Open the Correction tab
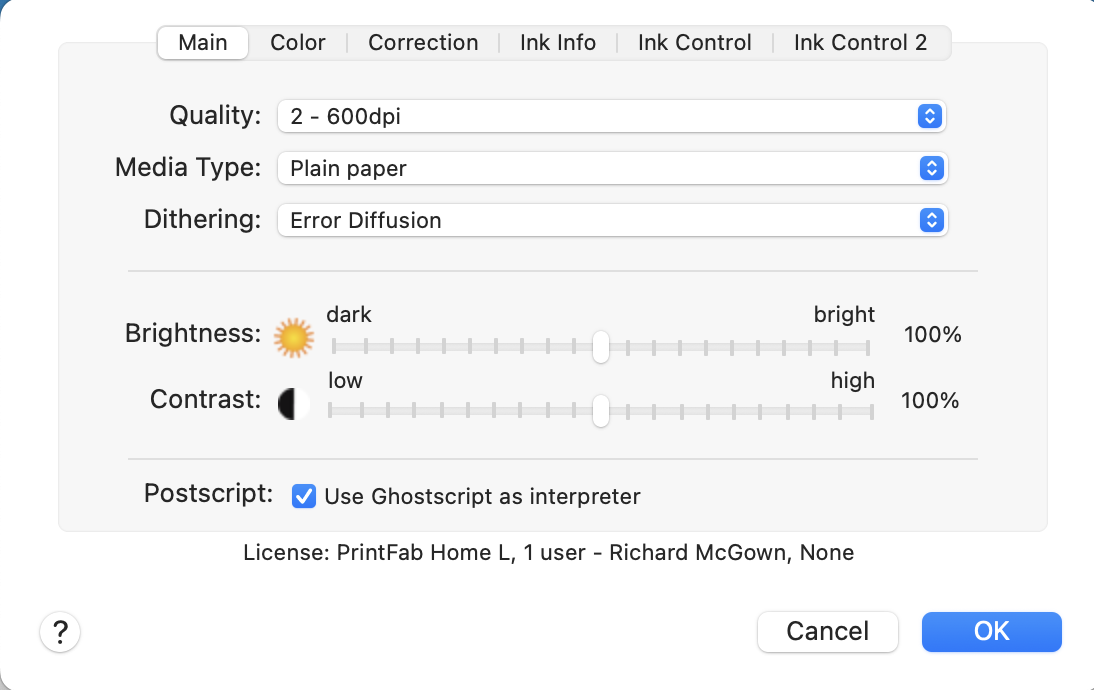Screen dimensions: 1094x690 click(x=423, y=43)
